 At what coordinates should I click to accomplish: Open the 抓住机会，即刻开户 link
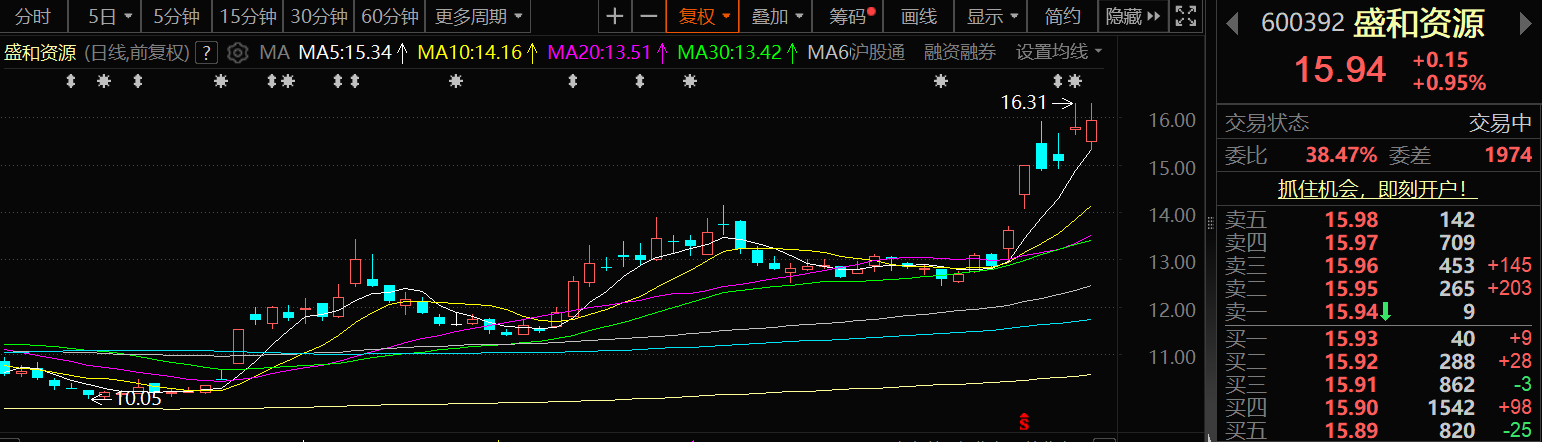pyautogui.click(x=1378, y=189)
